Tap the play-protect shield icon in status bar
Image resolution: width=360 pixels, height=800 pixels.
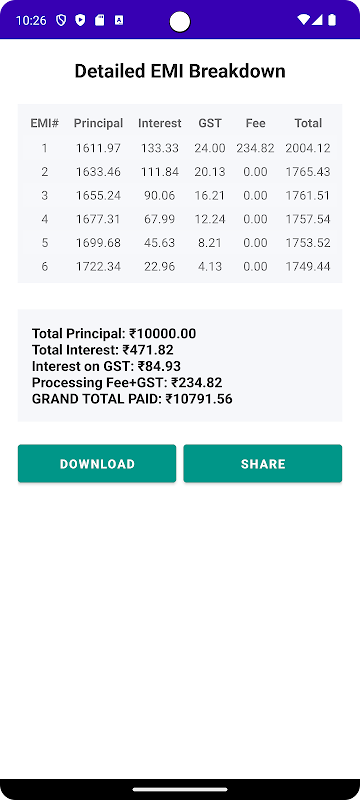point(80,20)
